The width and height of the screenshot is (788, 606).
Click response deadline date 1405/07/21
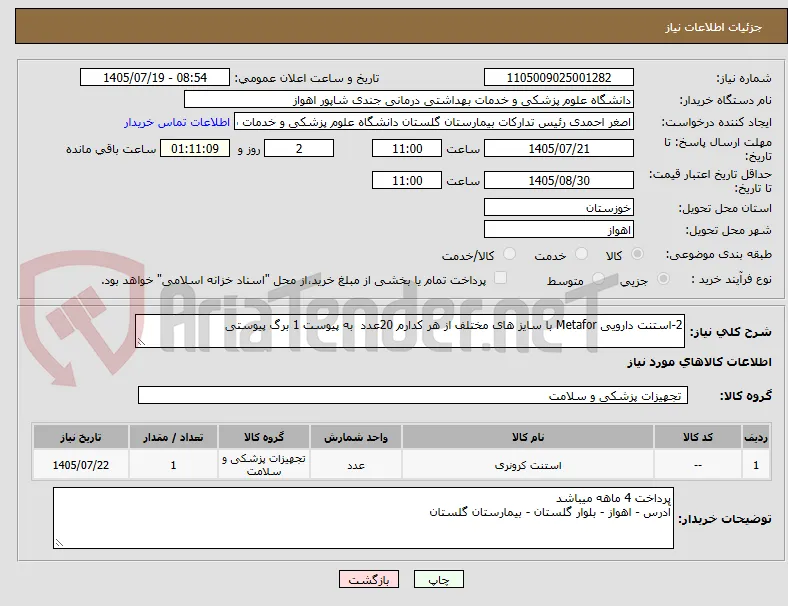point(558,148)
